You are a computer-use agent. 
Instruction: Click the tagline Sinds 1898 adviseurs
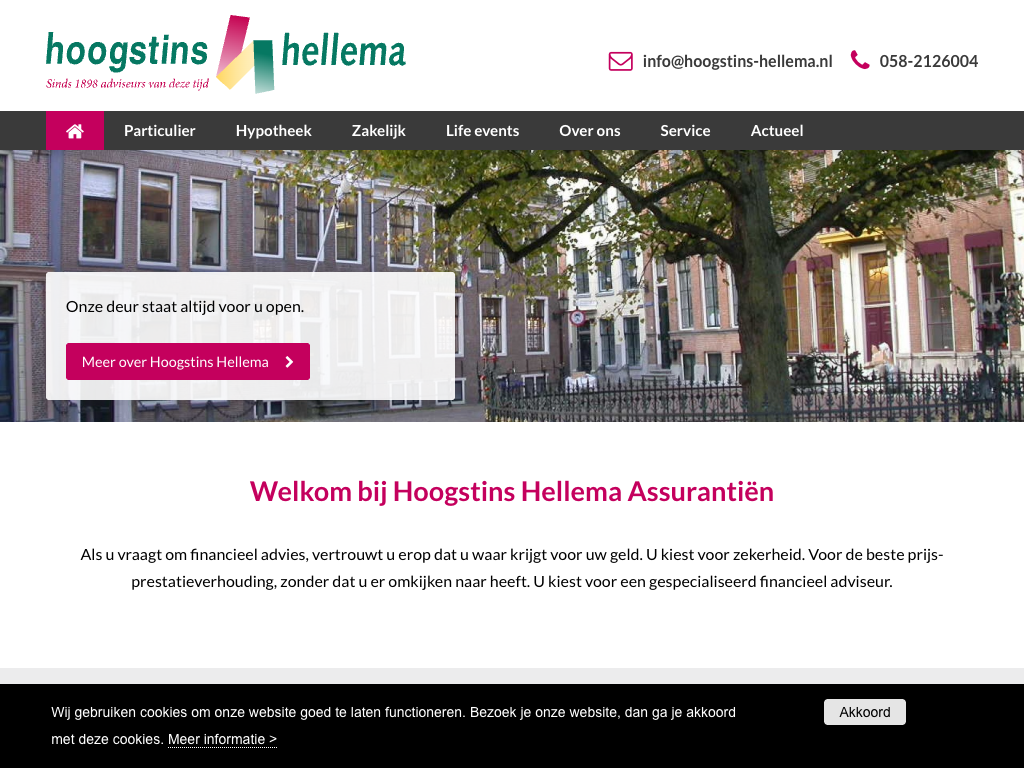[127, 84]
